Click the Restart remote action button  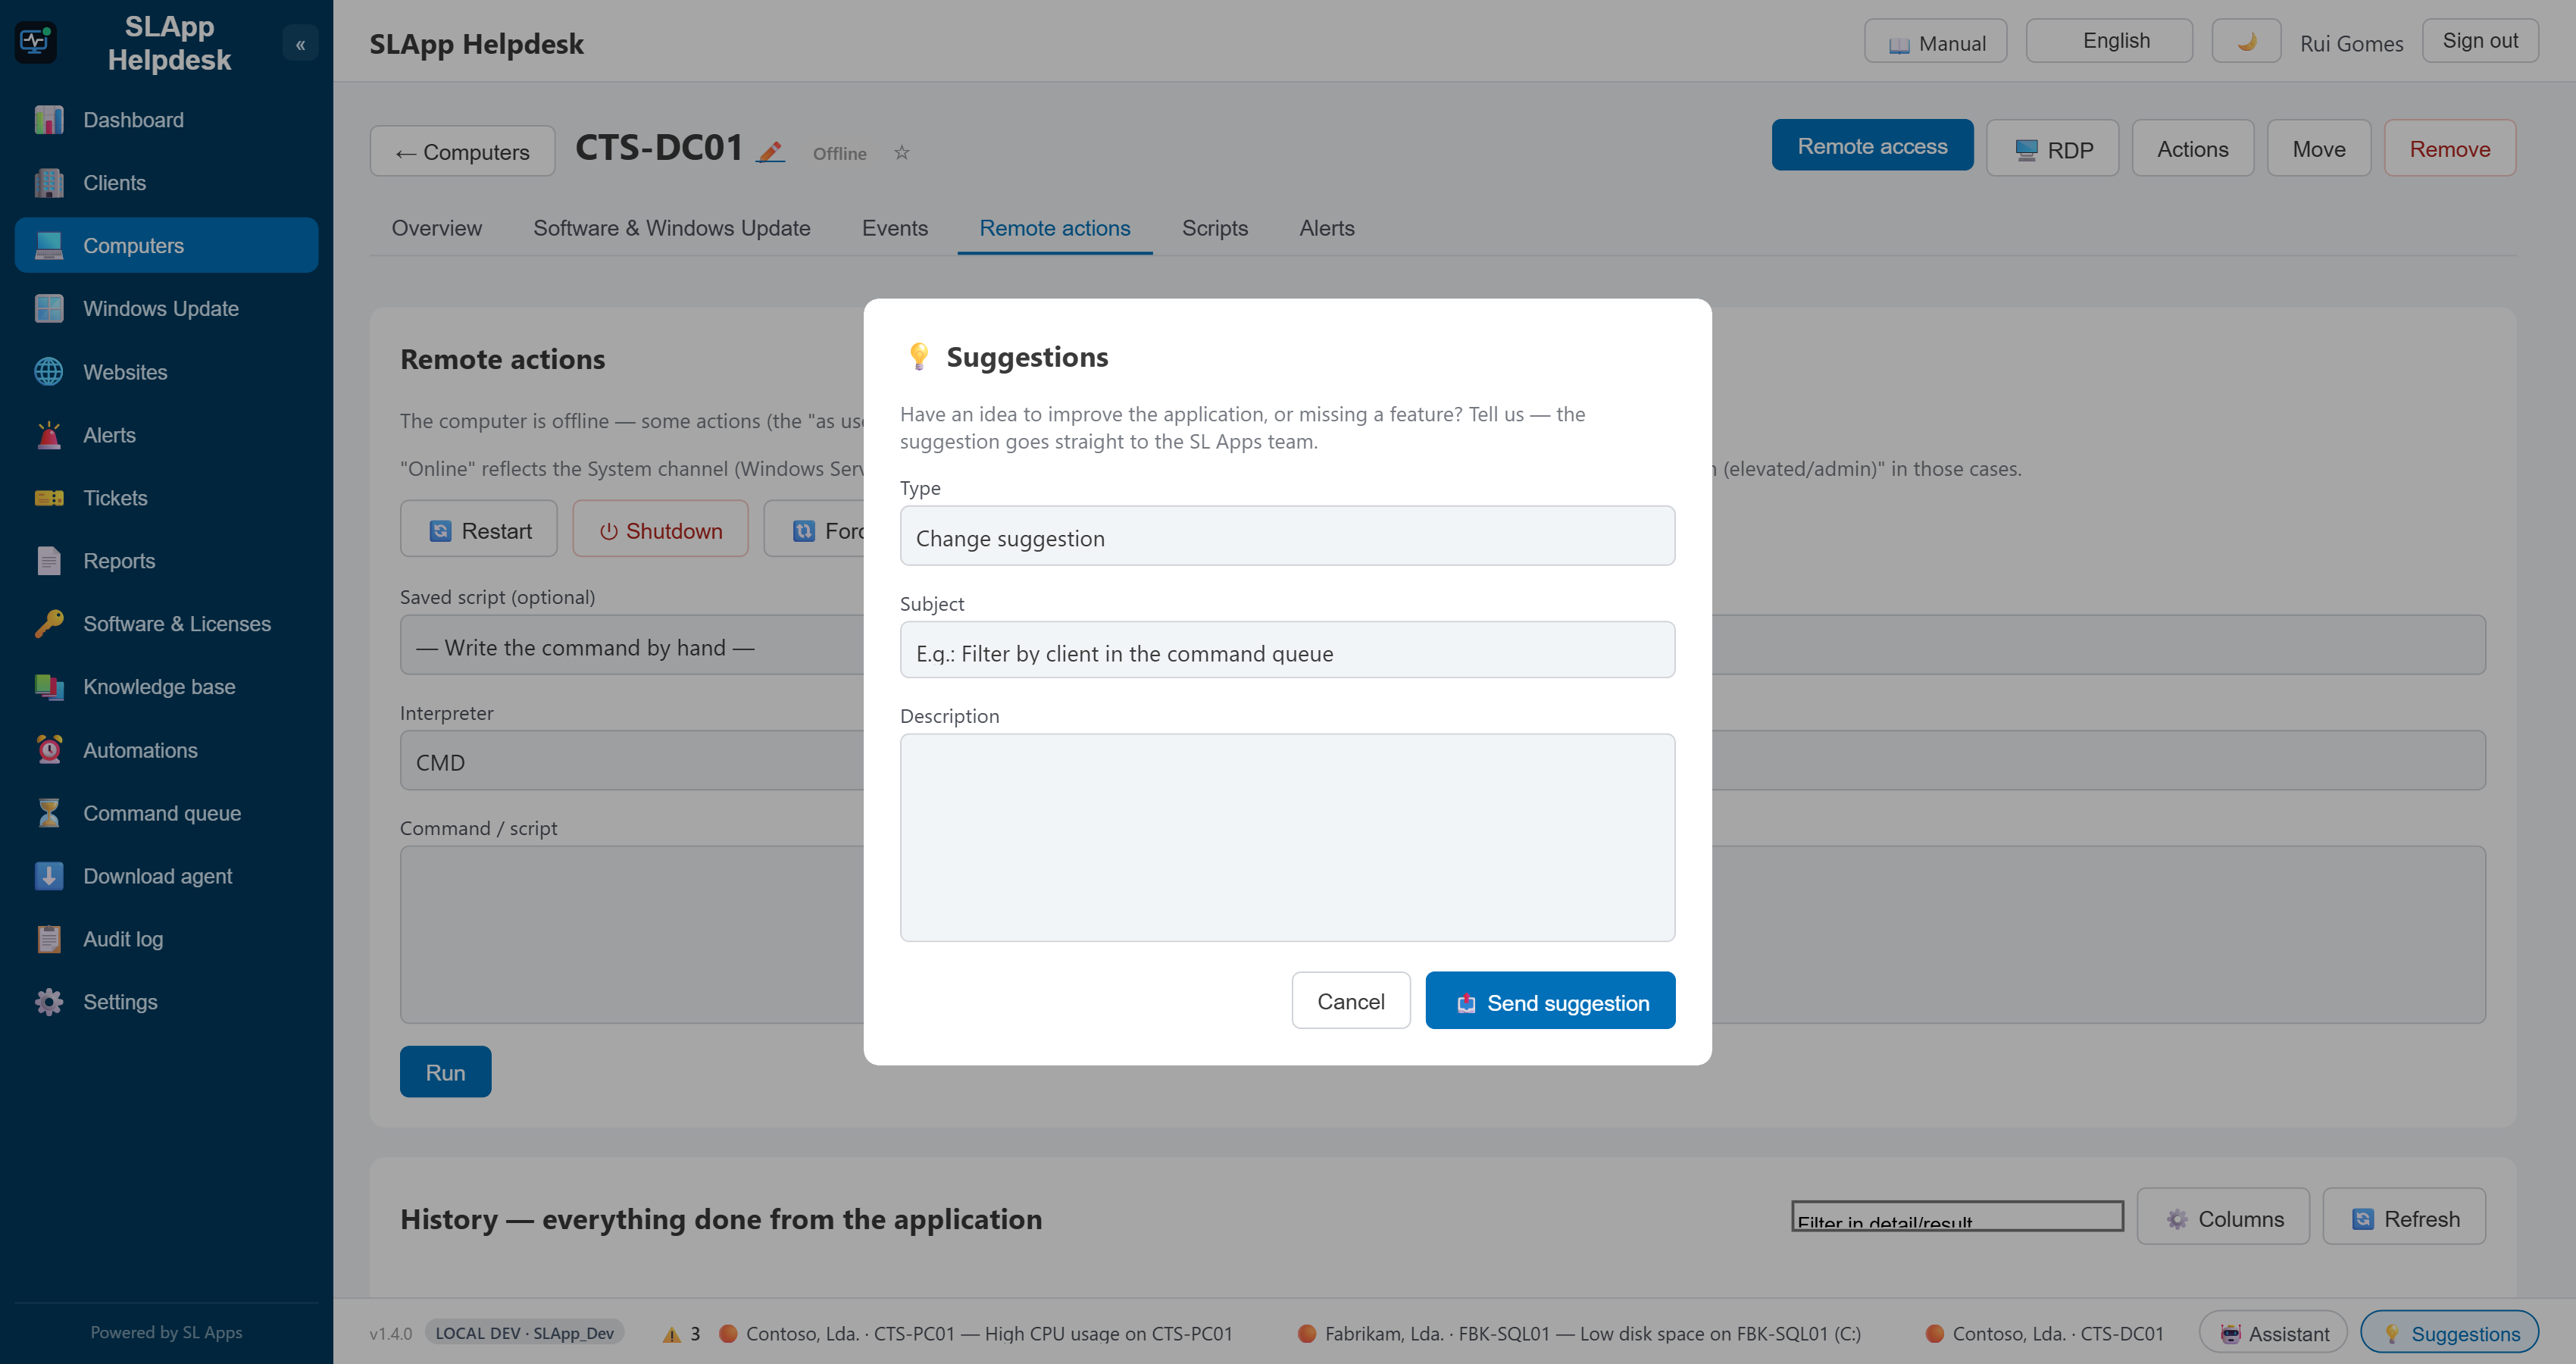(x=478, y=529)
